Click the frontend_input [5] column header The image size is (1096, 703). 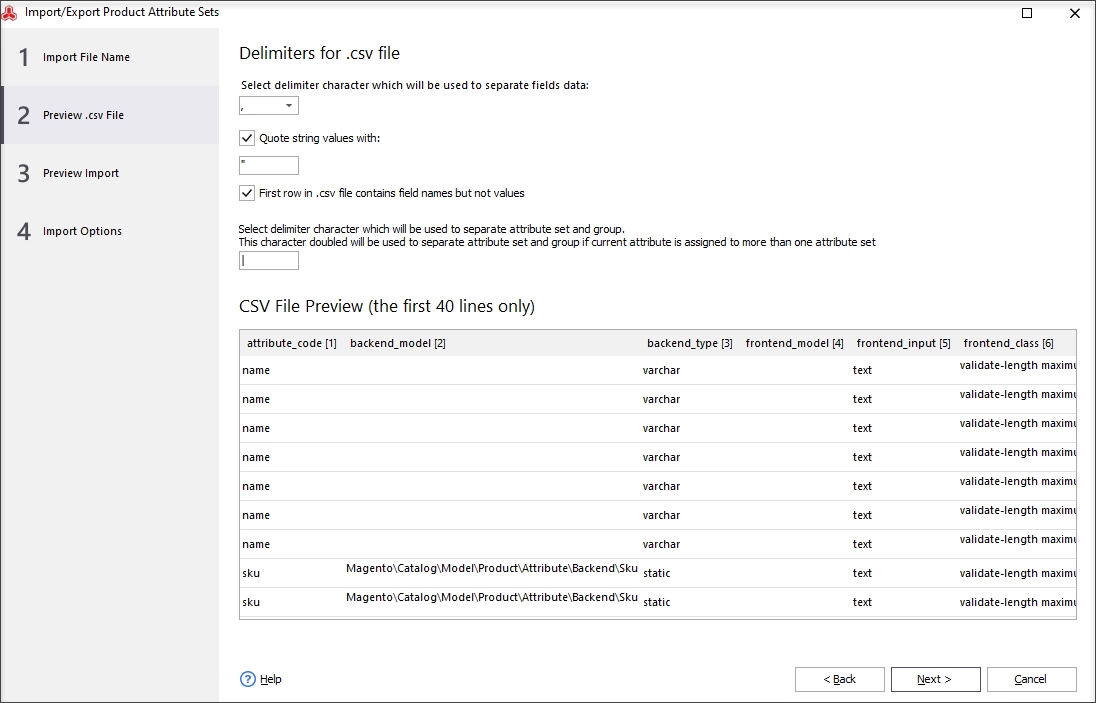point(904,343)
